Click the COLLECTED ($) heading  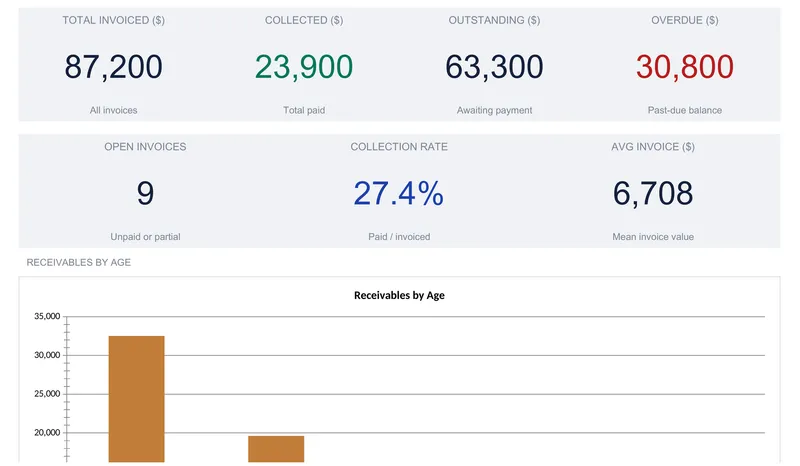pyautogui.click(x=304, y=20)
